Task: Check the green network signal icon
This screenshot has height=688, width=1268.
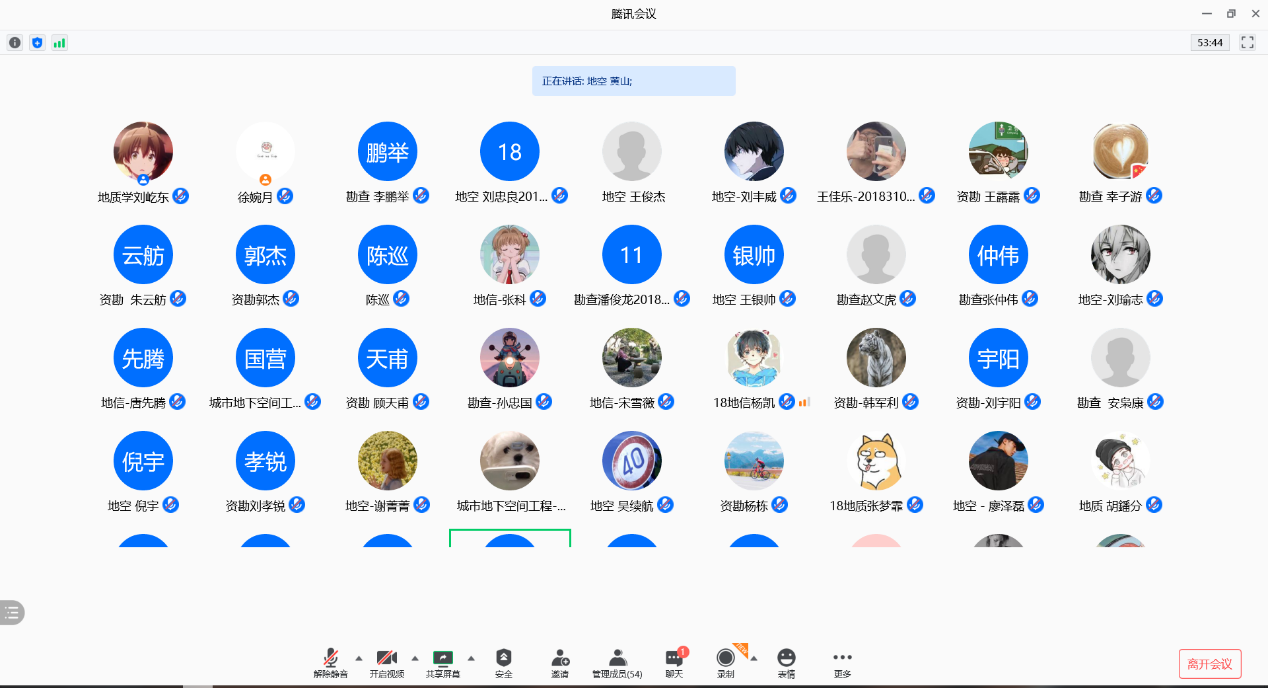Action: tap(59, 42)
